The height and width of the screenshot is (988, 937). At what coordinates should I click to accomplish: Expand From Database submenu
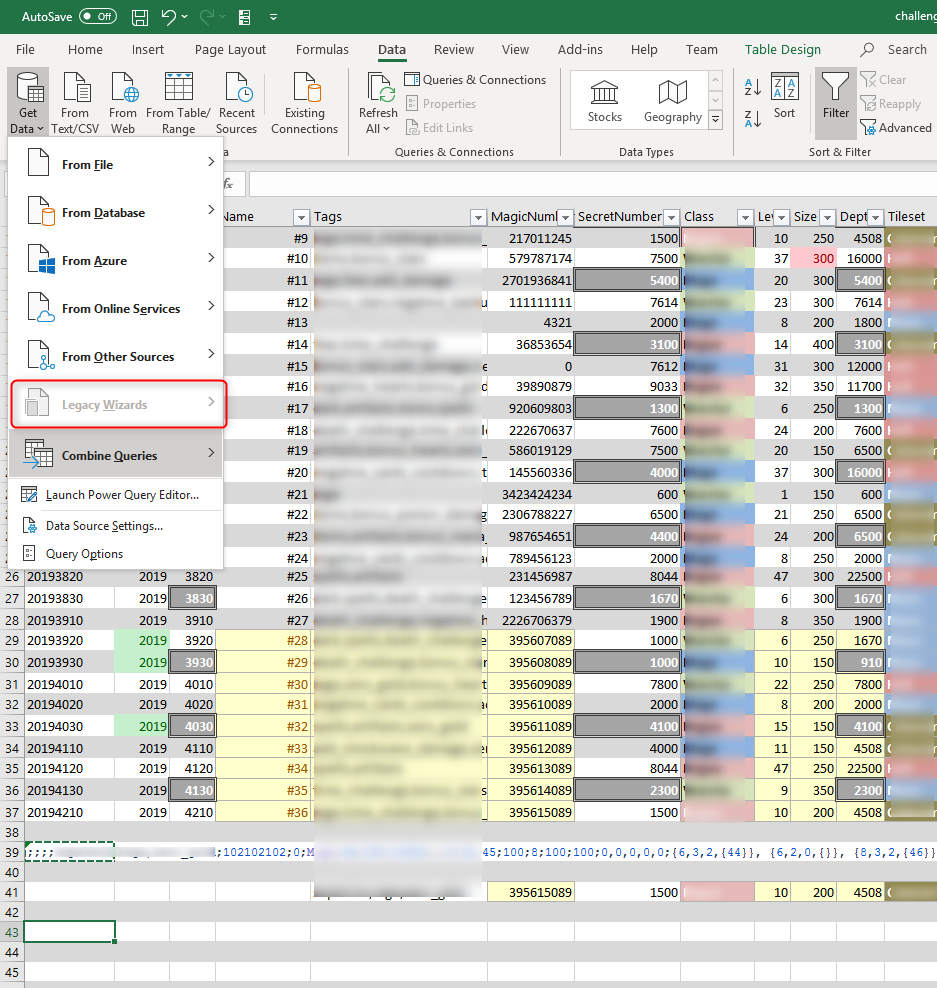coord(117,212)
